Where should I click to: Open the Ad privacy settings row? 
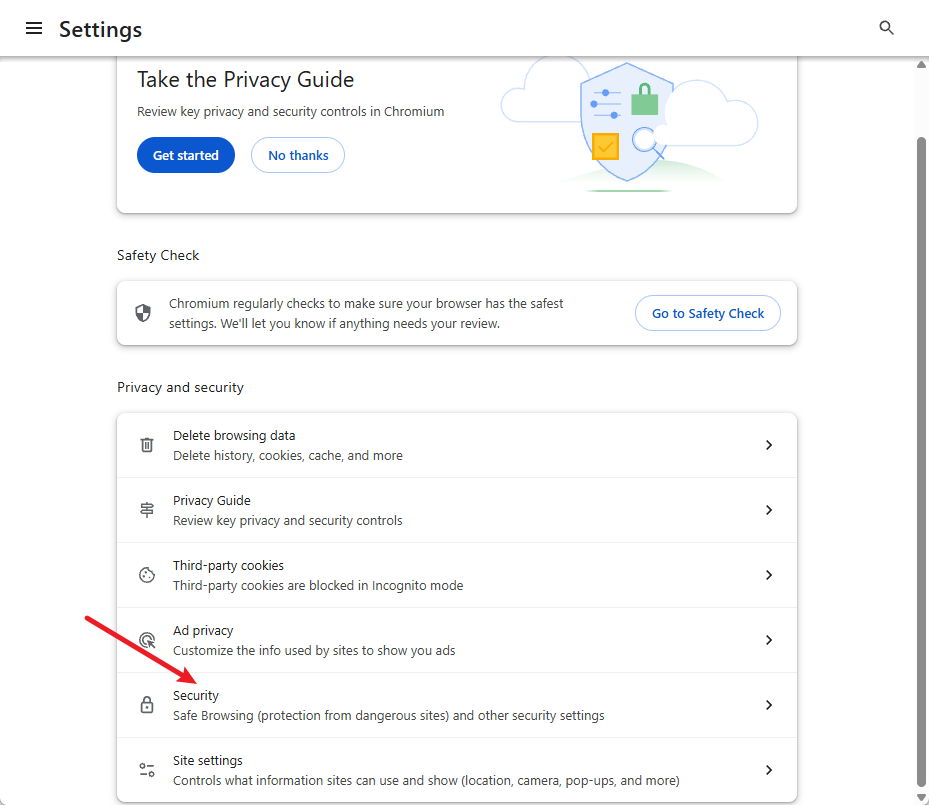point(457,640)
